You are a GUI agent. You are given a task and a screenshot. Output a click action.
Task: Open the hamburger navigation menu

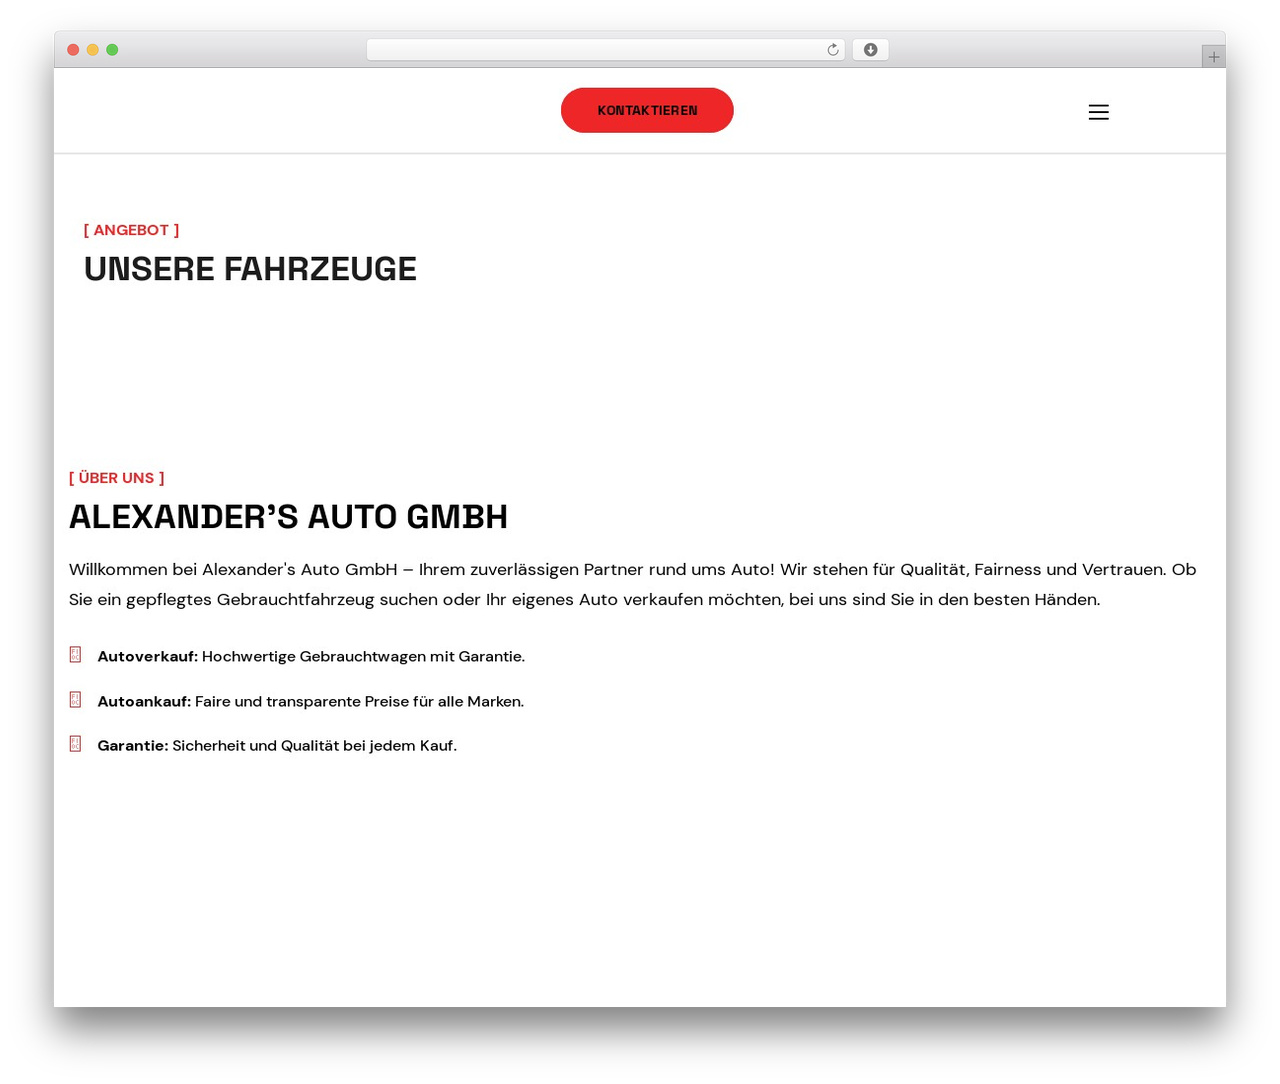(x=1098, y=112)
